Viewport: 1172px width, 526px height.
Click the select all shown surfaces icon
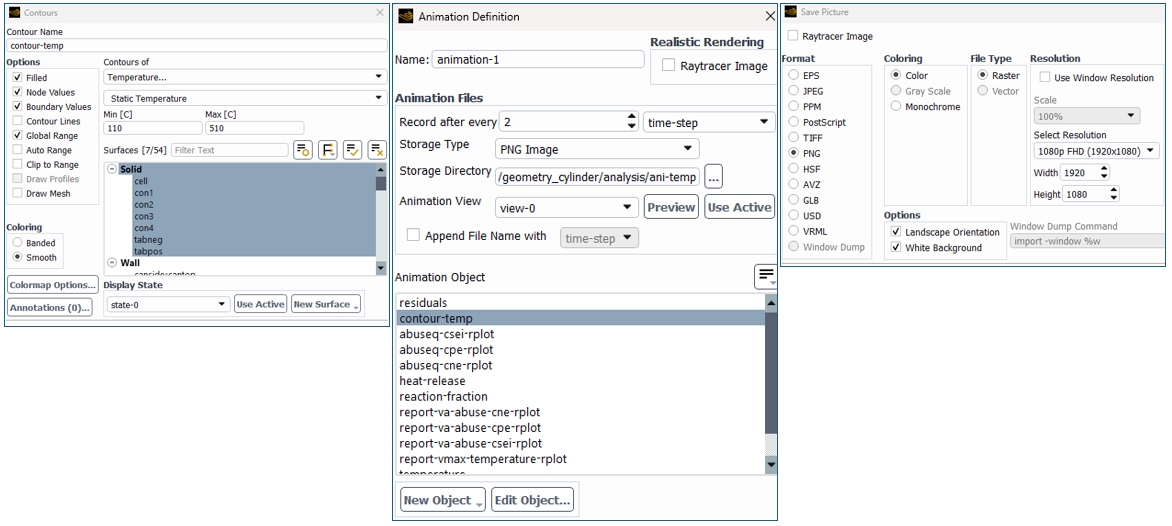tap(353, 150)
